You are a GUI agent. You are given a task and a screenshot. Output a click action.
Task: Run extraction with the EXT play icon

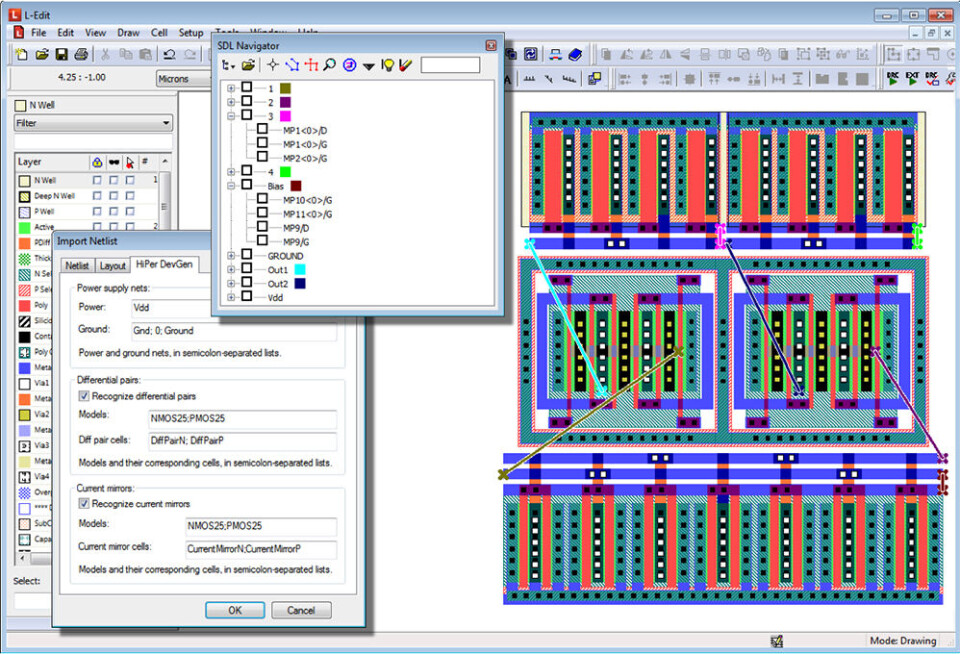click(912, 78)
